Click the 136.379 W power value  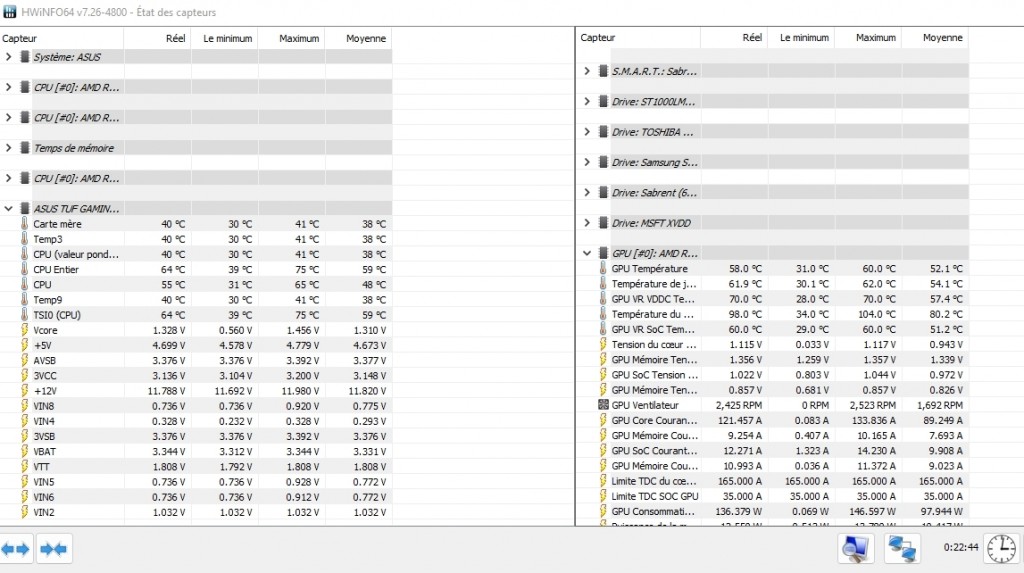click(738, 512)
